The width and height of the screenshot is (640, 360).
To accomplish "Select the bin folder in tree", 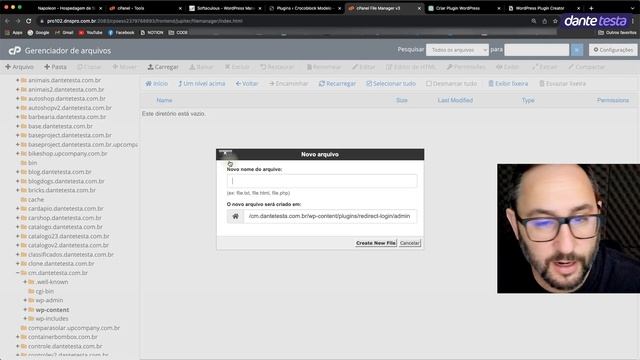I will coord(32,163).
